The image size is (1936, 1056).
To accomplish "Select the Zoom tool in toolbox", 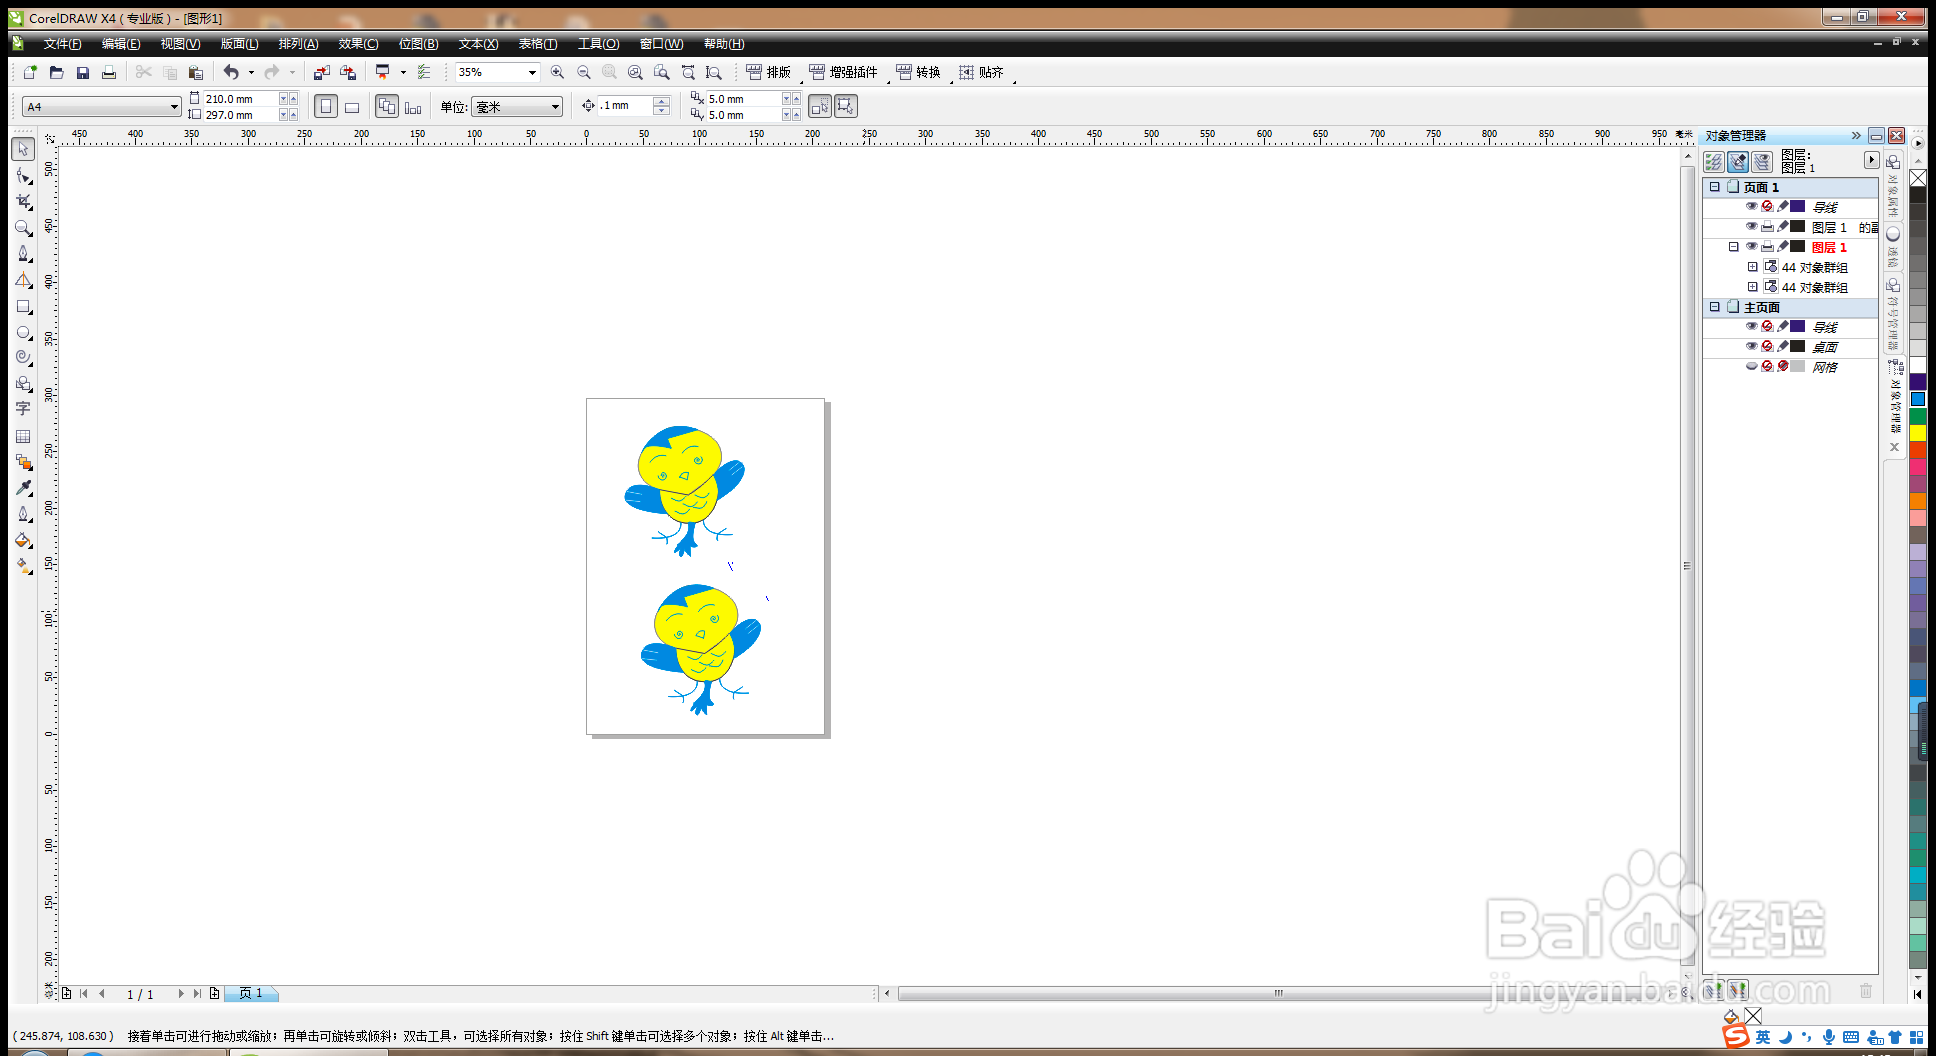I will (x=23, y=227).
